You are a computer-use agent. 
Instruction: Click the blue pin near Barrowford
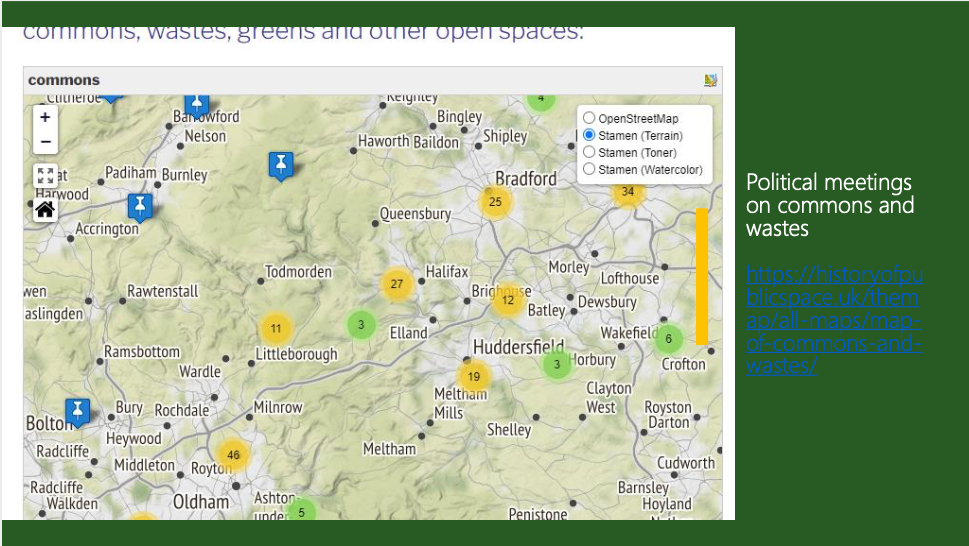[197, 103]
